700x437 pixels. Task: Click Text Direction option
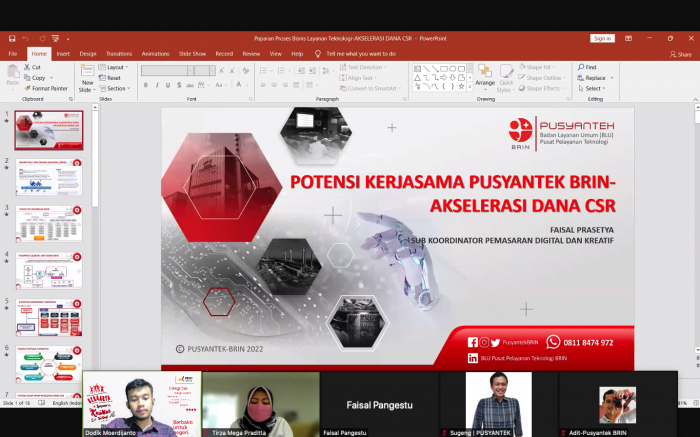363,67
